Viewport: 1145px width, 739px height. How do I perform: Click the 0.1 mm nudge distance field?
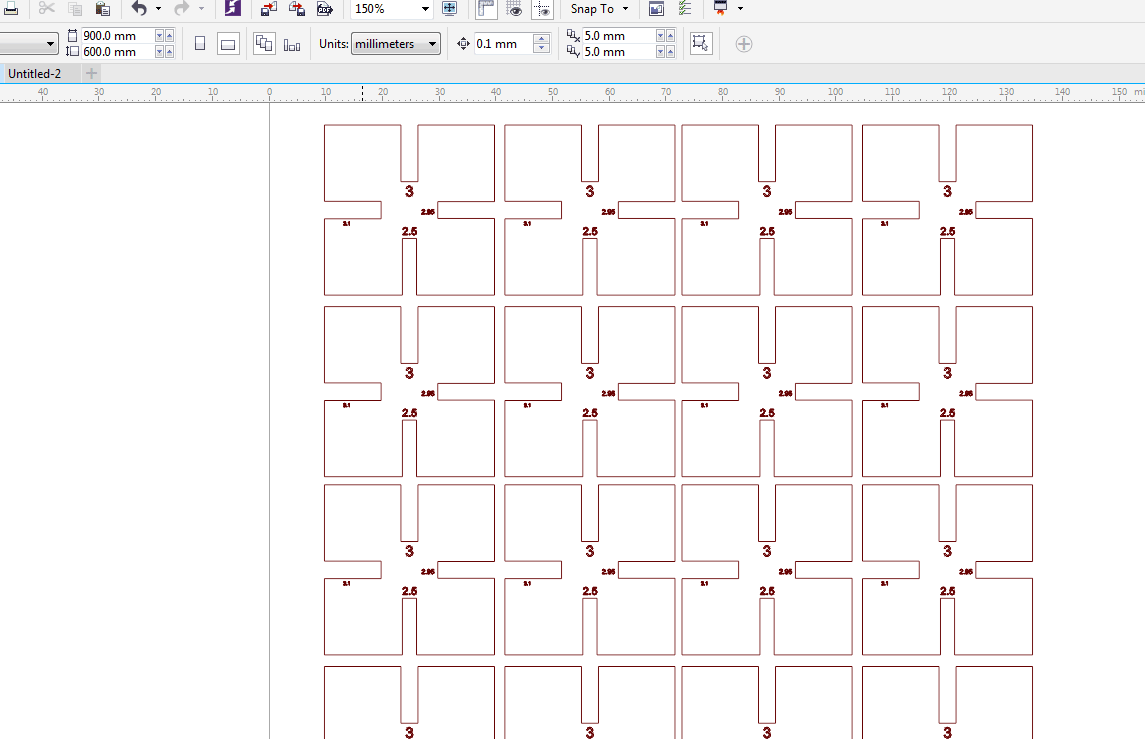[503, 44]
